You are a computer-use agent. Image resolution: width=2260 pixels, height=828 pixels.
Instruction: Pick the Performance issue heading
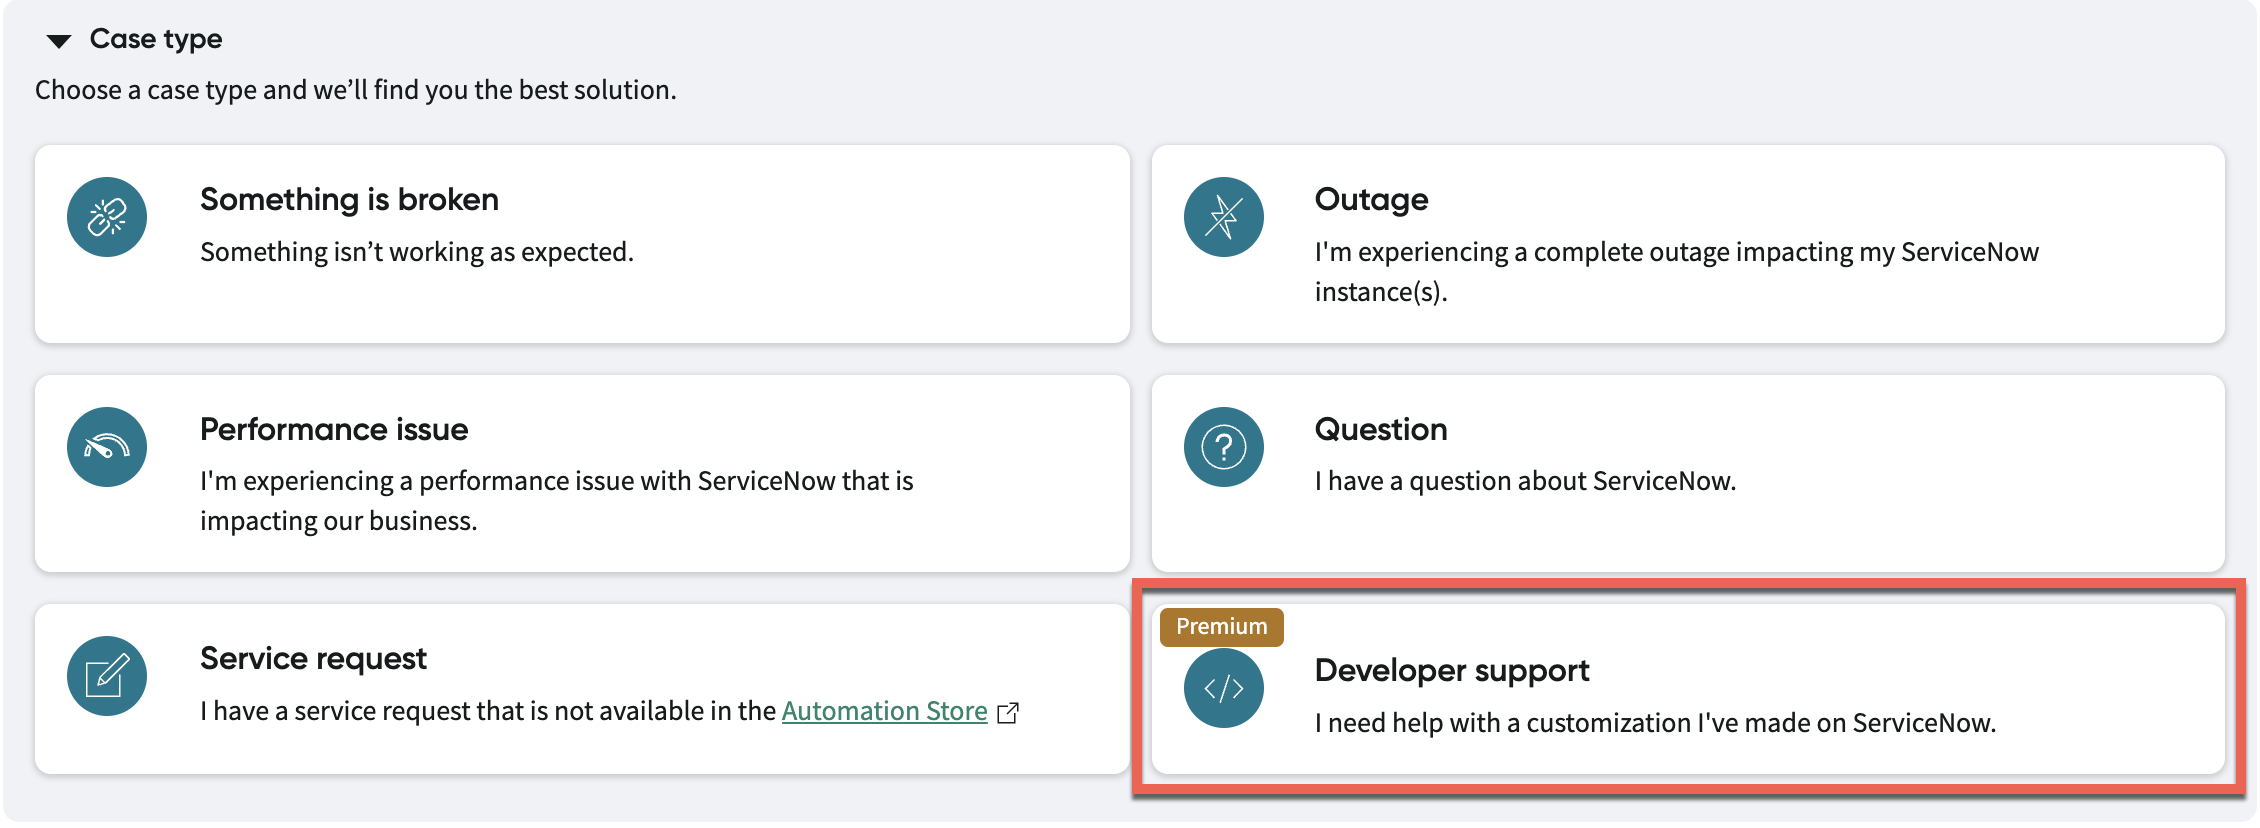[x=334, y=429]
